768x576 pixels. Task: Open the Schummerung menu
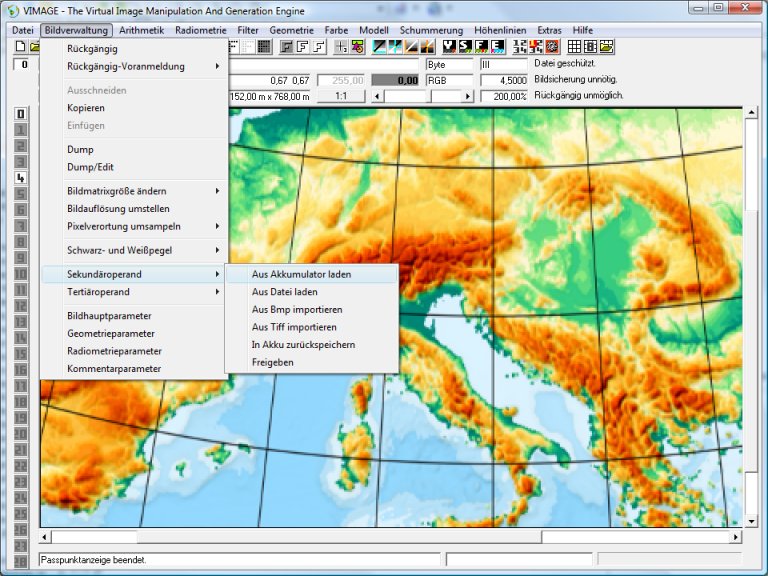point(431,30)
